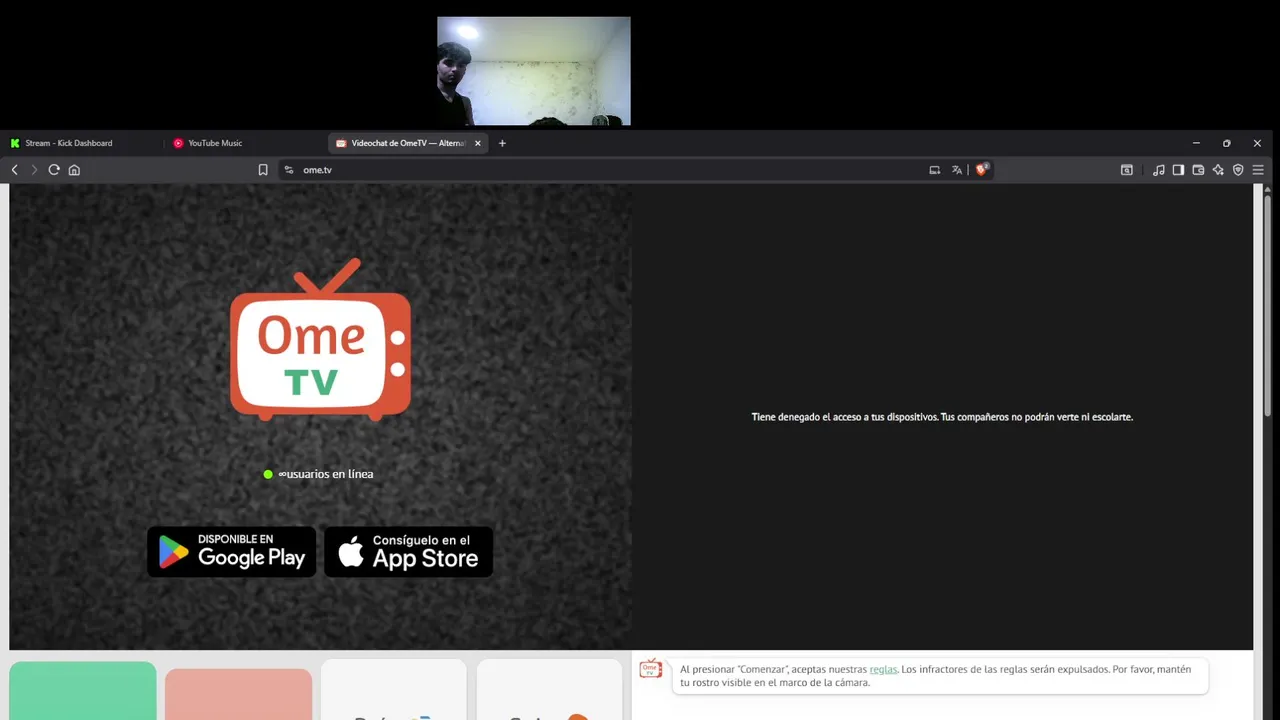Bookmark this page with the bookmark icon

tap(263, 170)
